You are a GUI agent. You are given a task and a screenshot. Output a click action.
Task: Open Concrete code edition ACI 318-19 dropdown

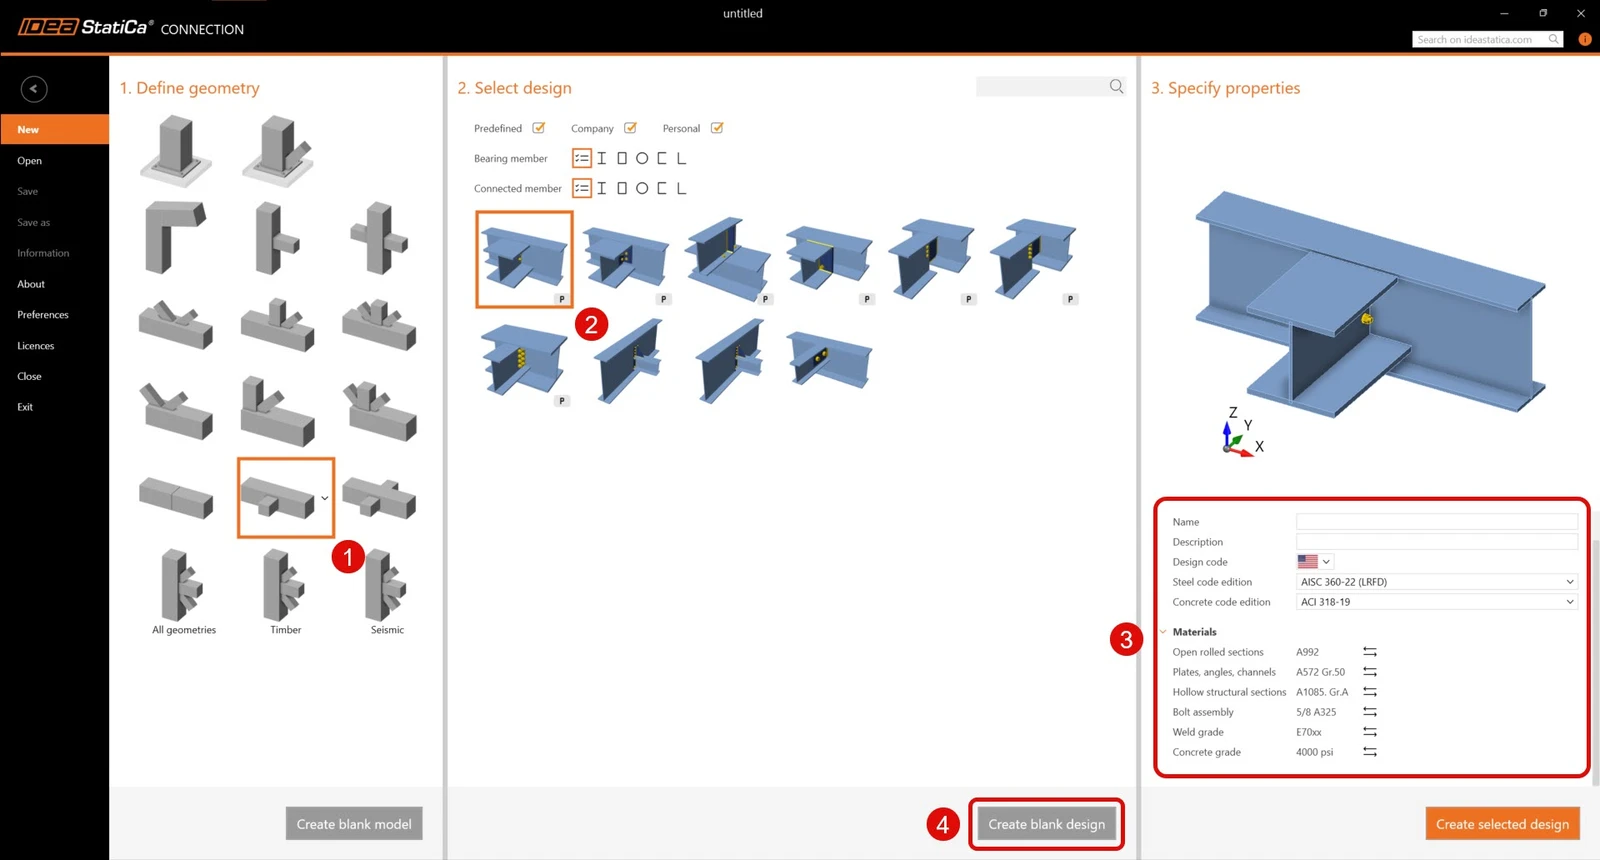[1437, 602]
